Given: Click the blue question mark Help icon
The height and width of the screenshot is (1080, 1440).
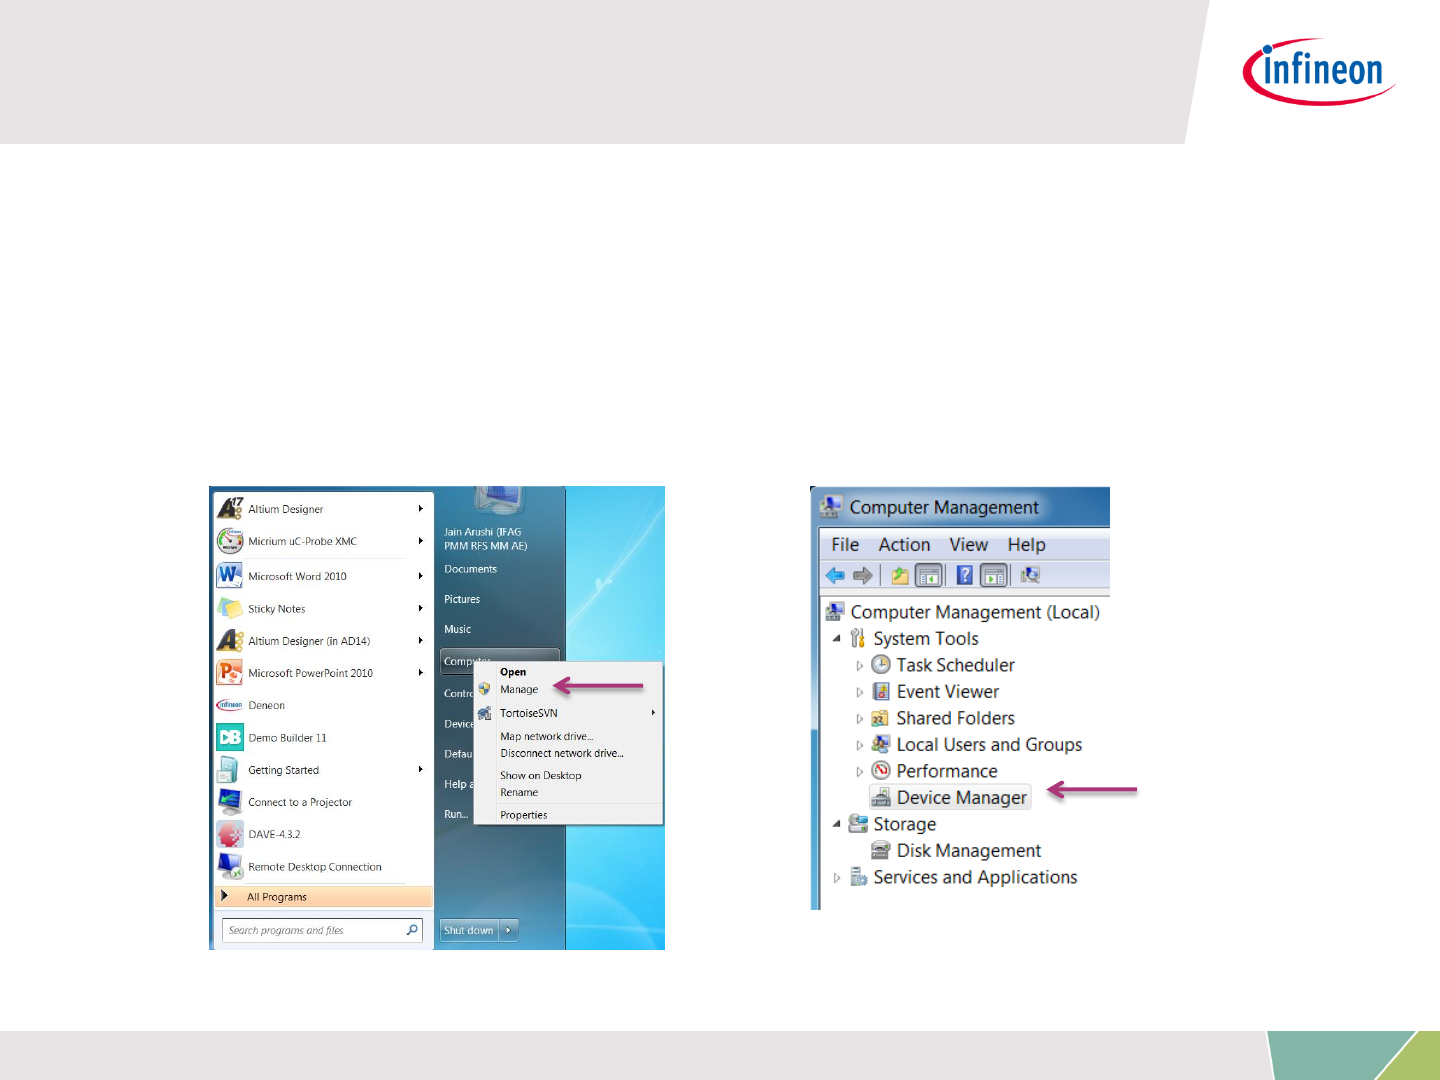Looking at the screenshot, I should [x=965, y=575].
